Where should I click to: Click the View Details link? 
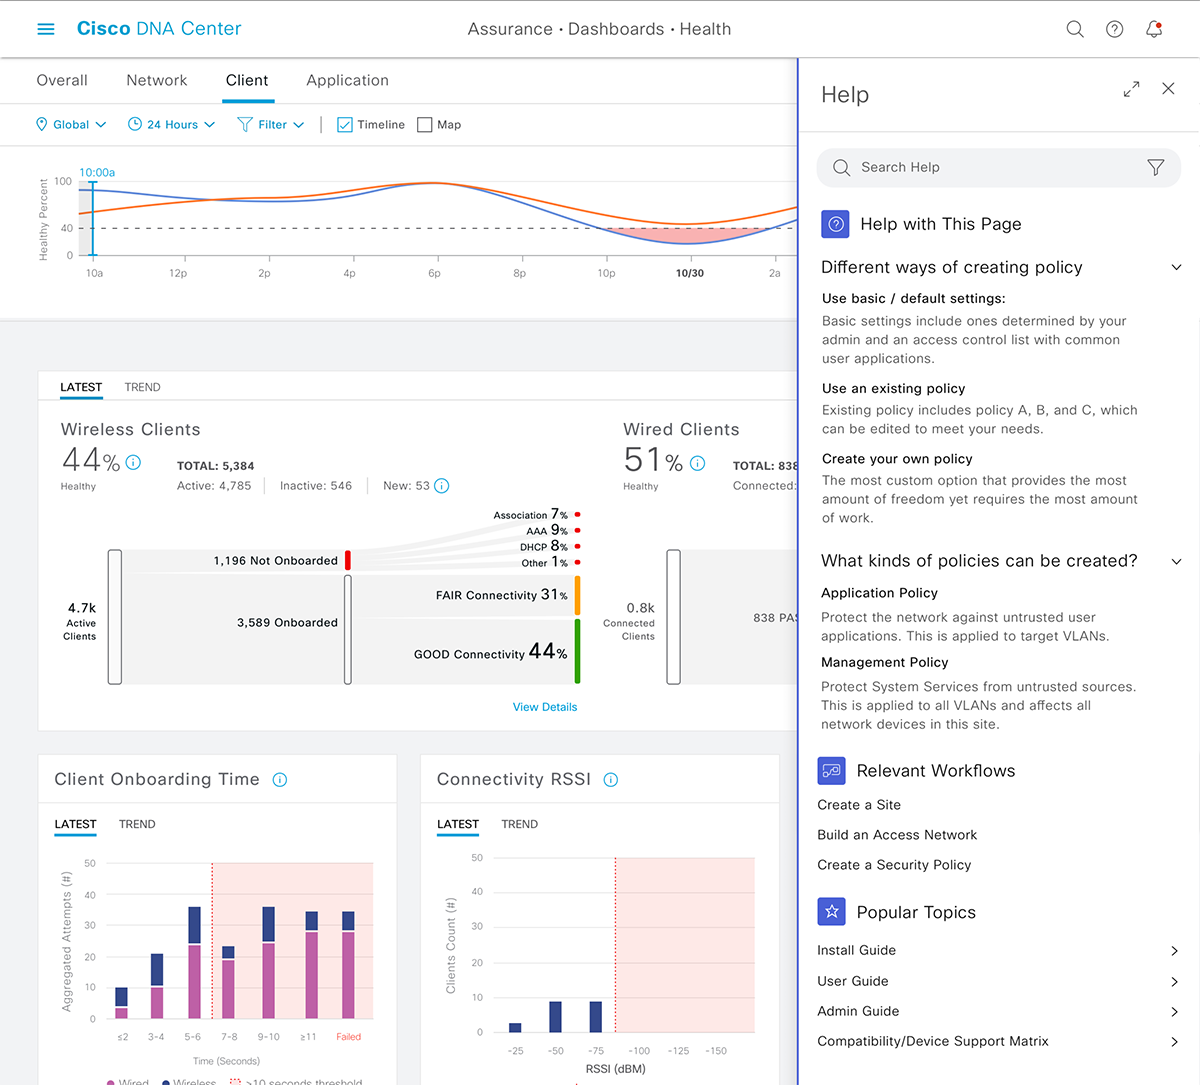tap(545, 707)
